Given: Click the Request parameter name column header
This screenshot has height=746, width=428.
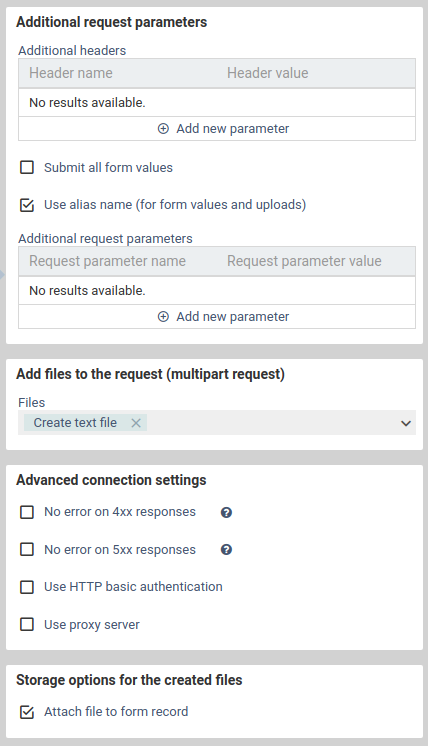Looking at the screenshot, I should 107,261.
